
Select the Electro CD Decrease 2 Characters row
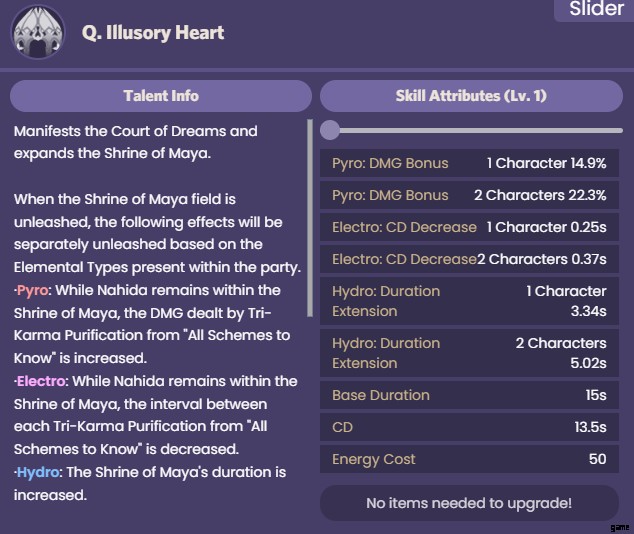(469, 259)
